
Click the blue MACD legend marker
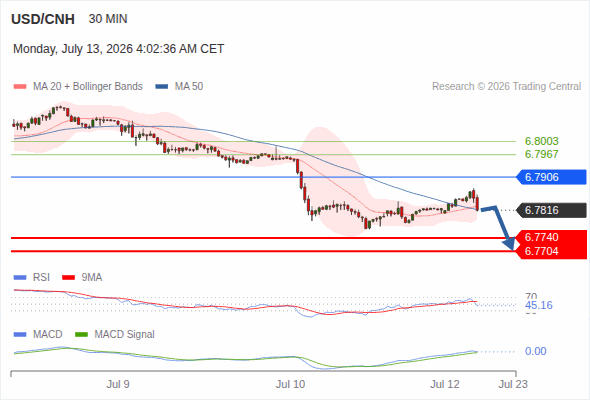[x=20, y=334]
